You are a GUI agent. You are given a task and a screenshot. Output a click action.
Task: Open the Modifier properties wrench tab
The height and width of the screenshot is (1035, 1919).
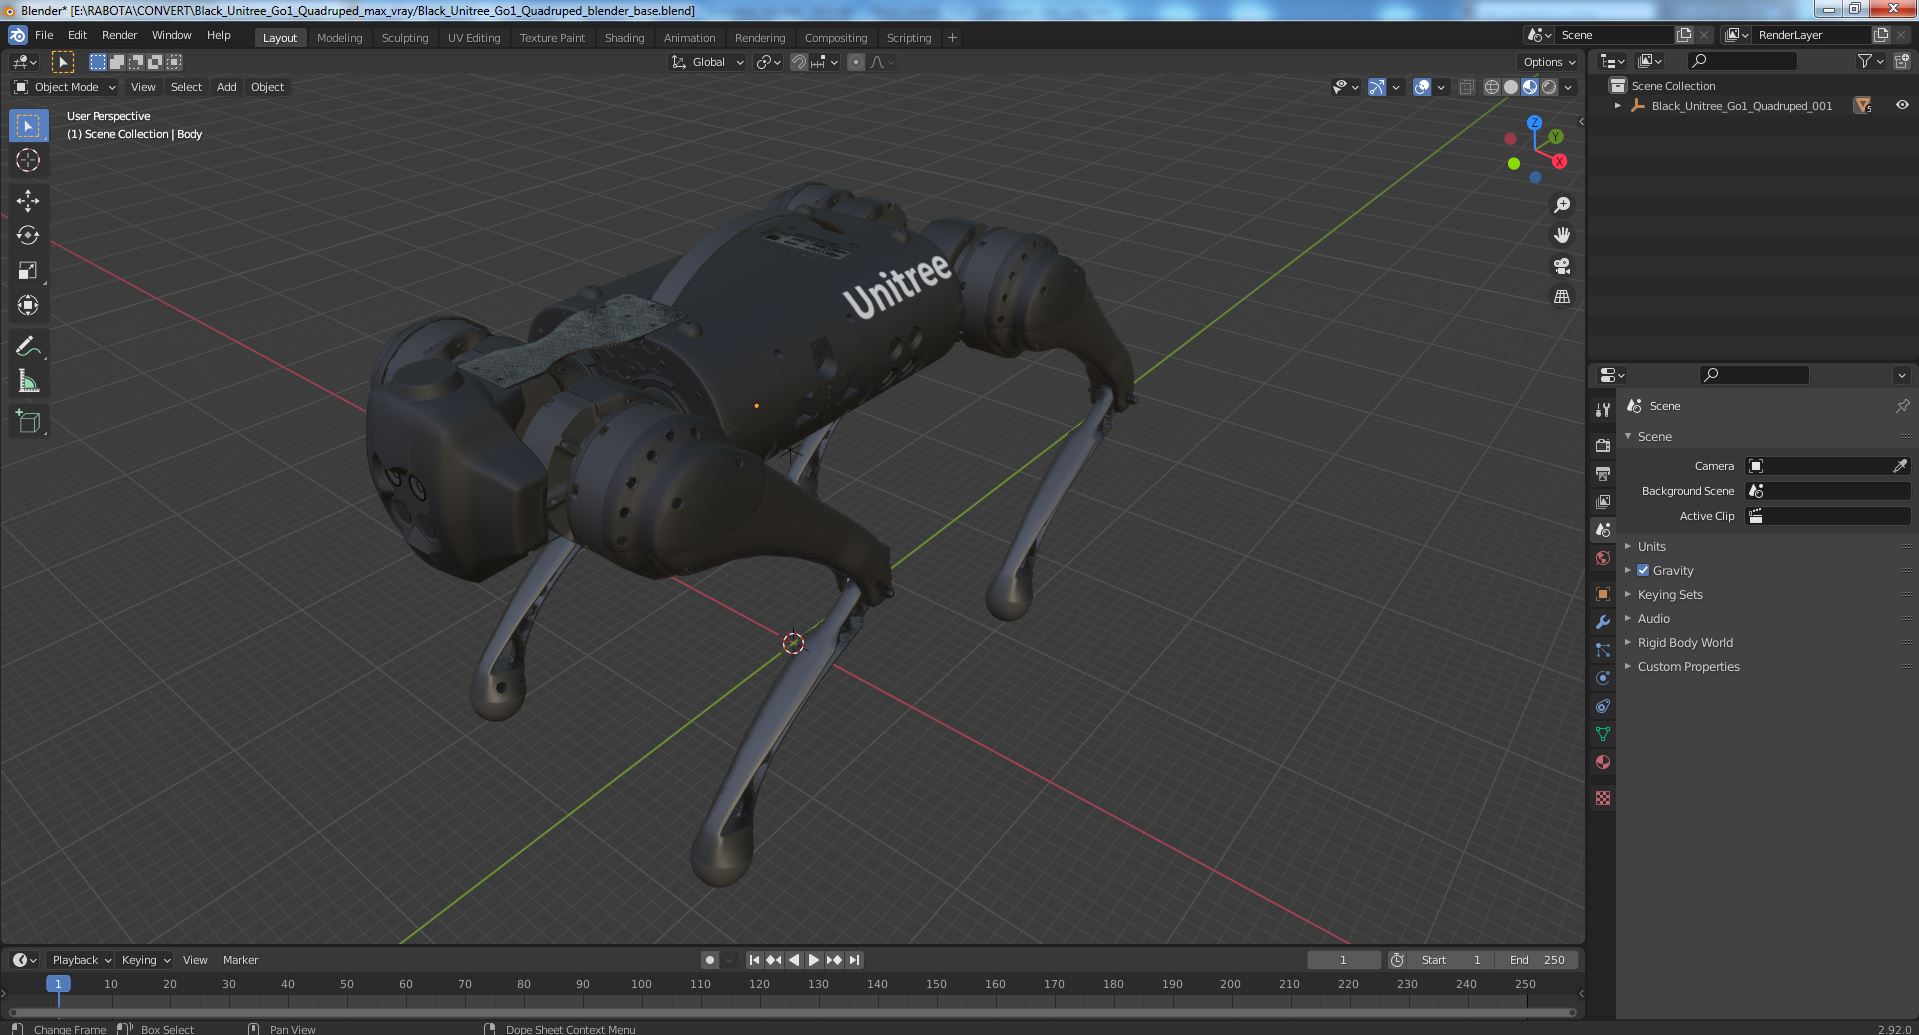click(x=1603, y=622)
